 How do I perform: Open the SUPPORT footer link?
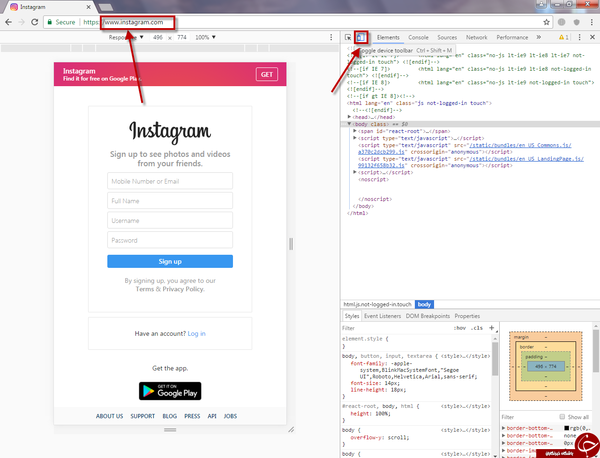[x=143, y=416]
